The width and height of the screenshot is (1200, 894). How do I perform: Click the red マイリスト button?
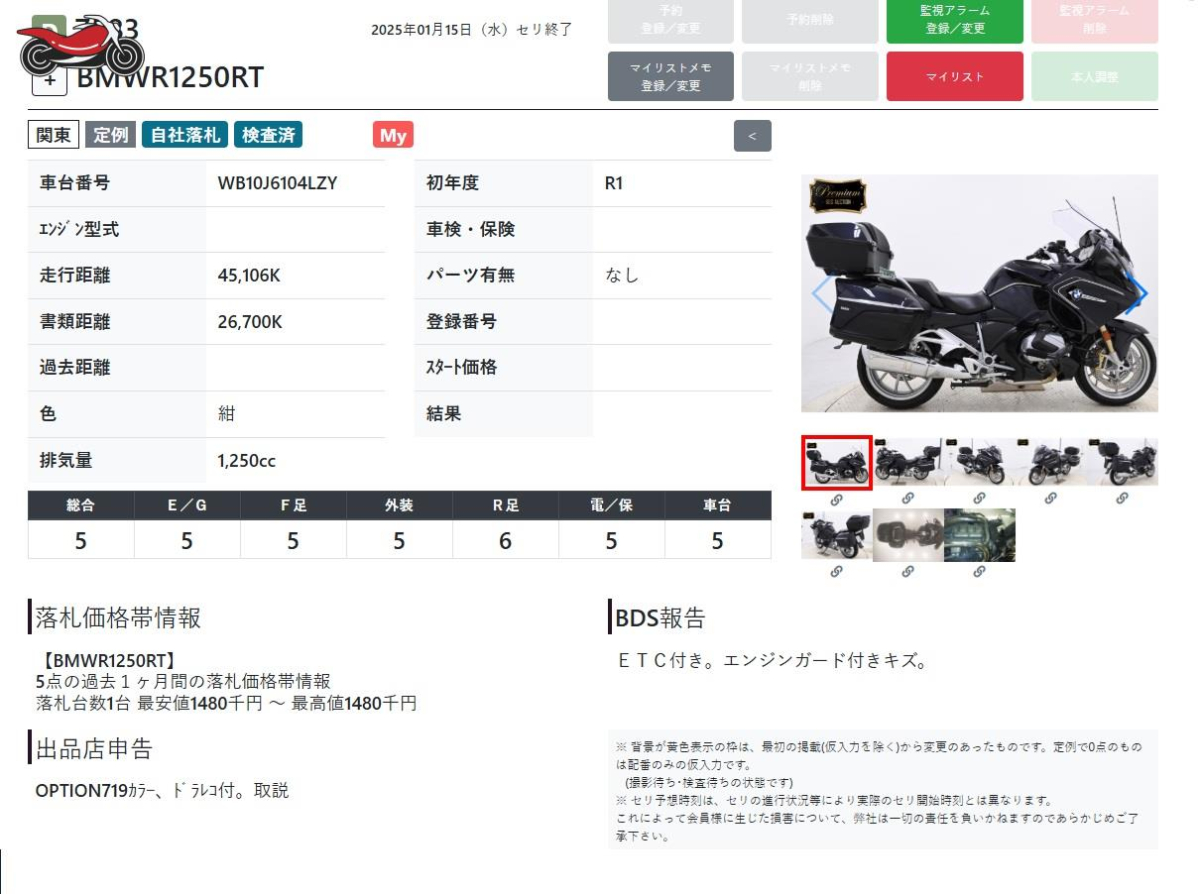(x=955, y=77)
